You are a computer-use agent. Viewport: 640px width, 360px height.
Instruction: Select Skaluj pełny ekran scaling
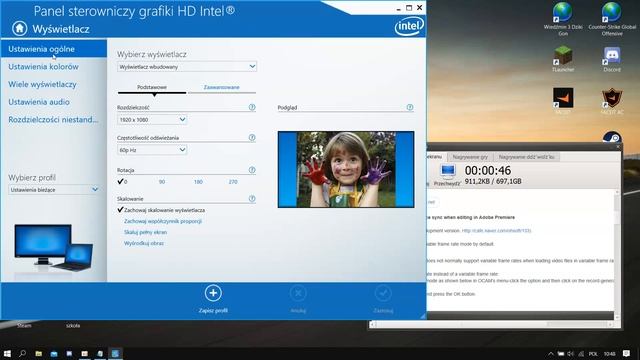(145, 232)
